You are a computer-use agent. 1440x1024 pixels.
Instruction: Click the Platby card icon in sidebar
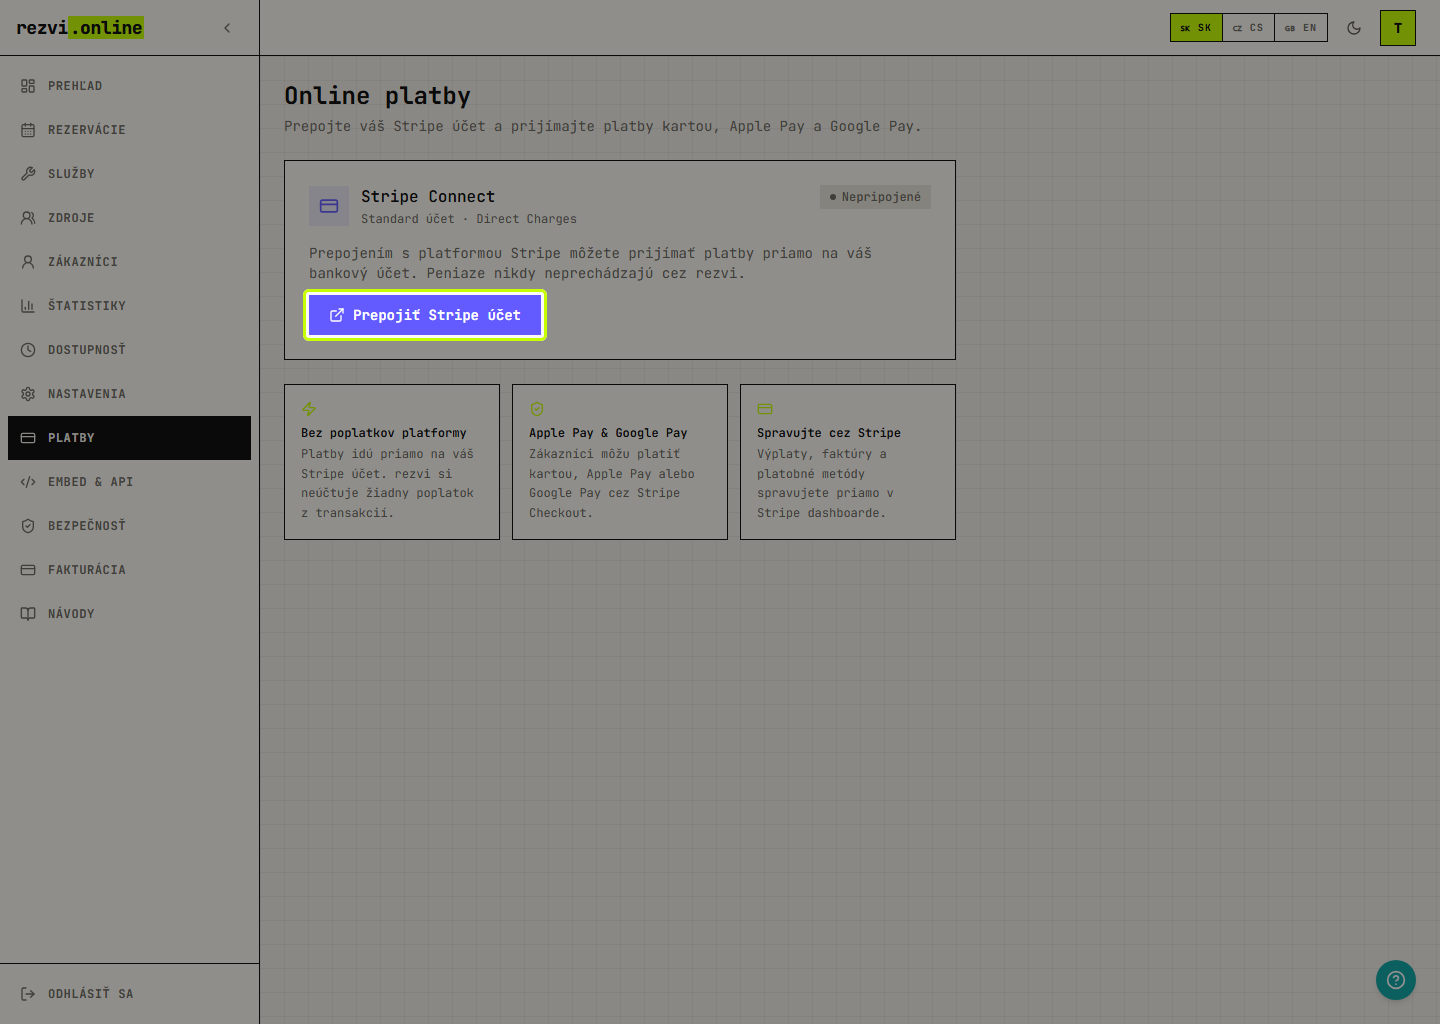[28, 438]
